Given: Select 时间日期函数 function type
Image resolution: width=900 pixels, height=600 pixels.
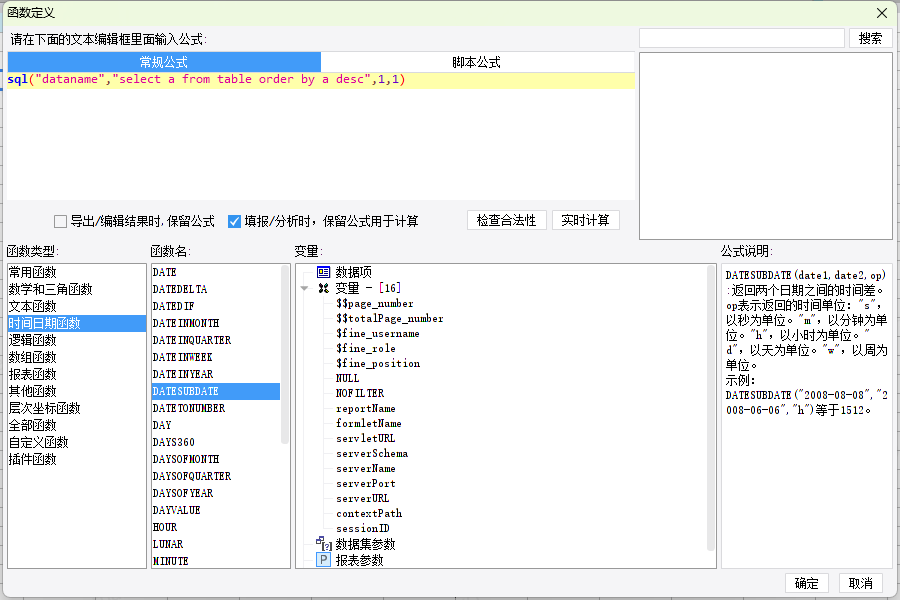Looking at the screenshot, I should (x=77, y=323).
